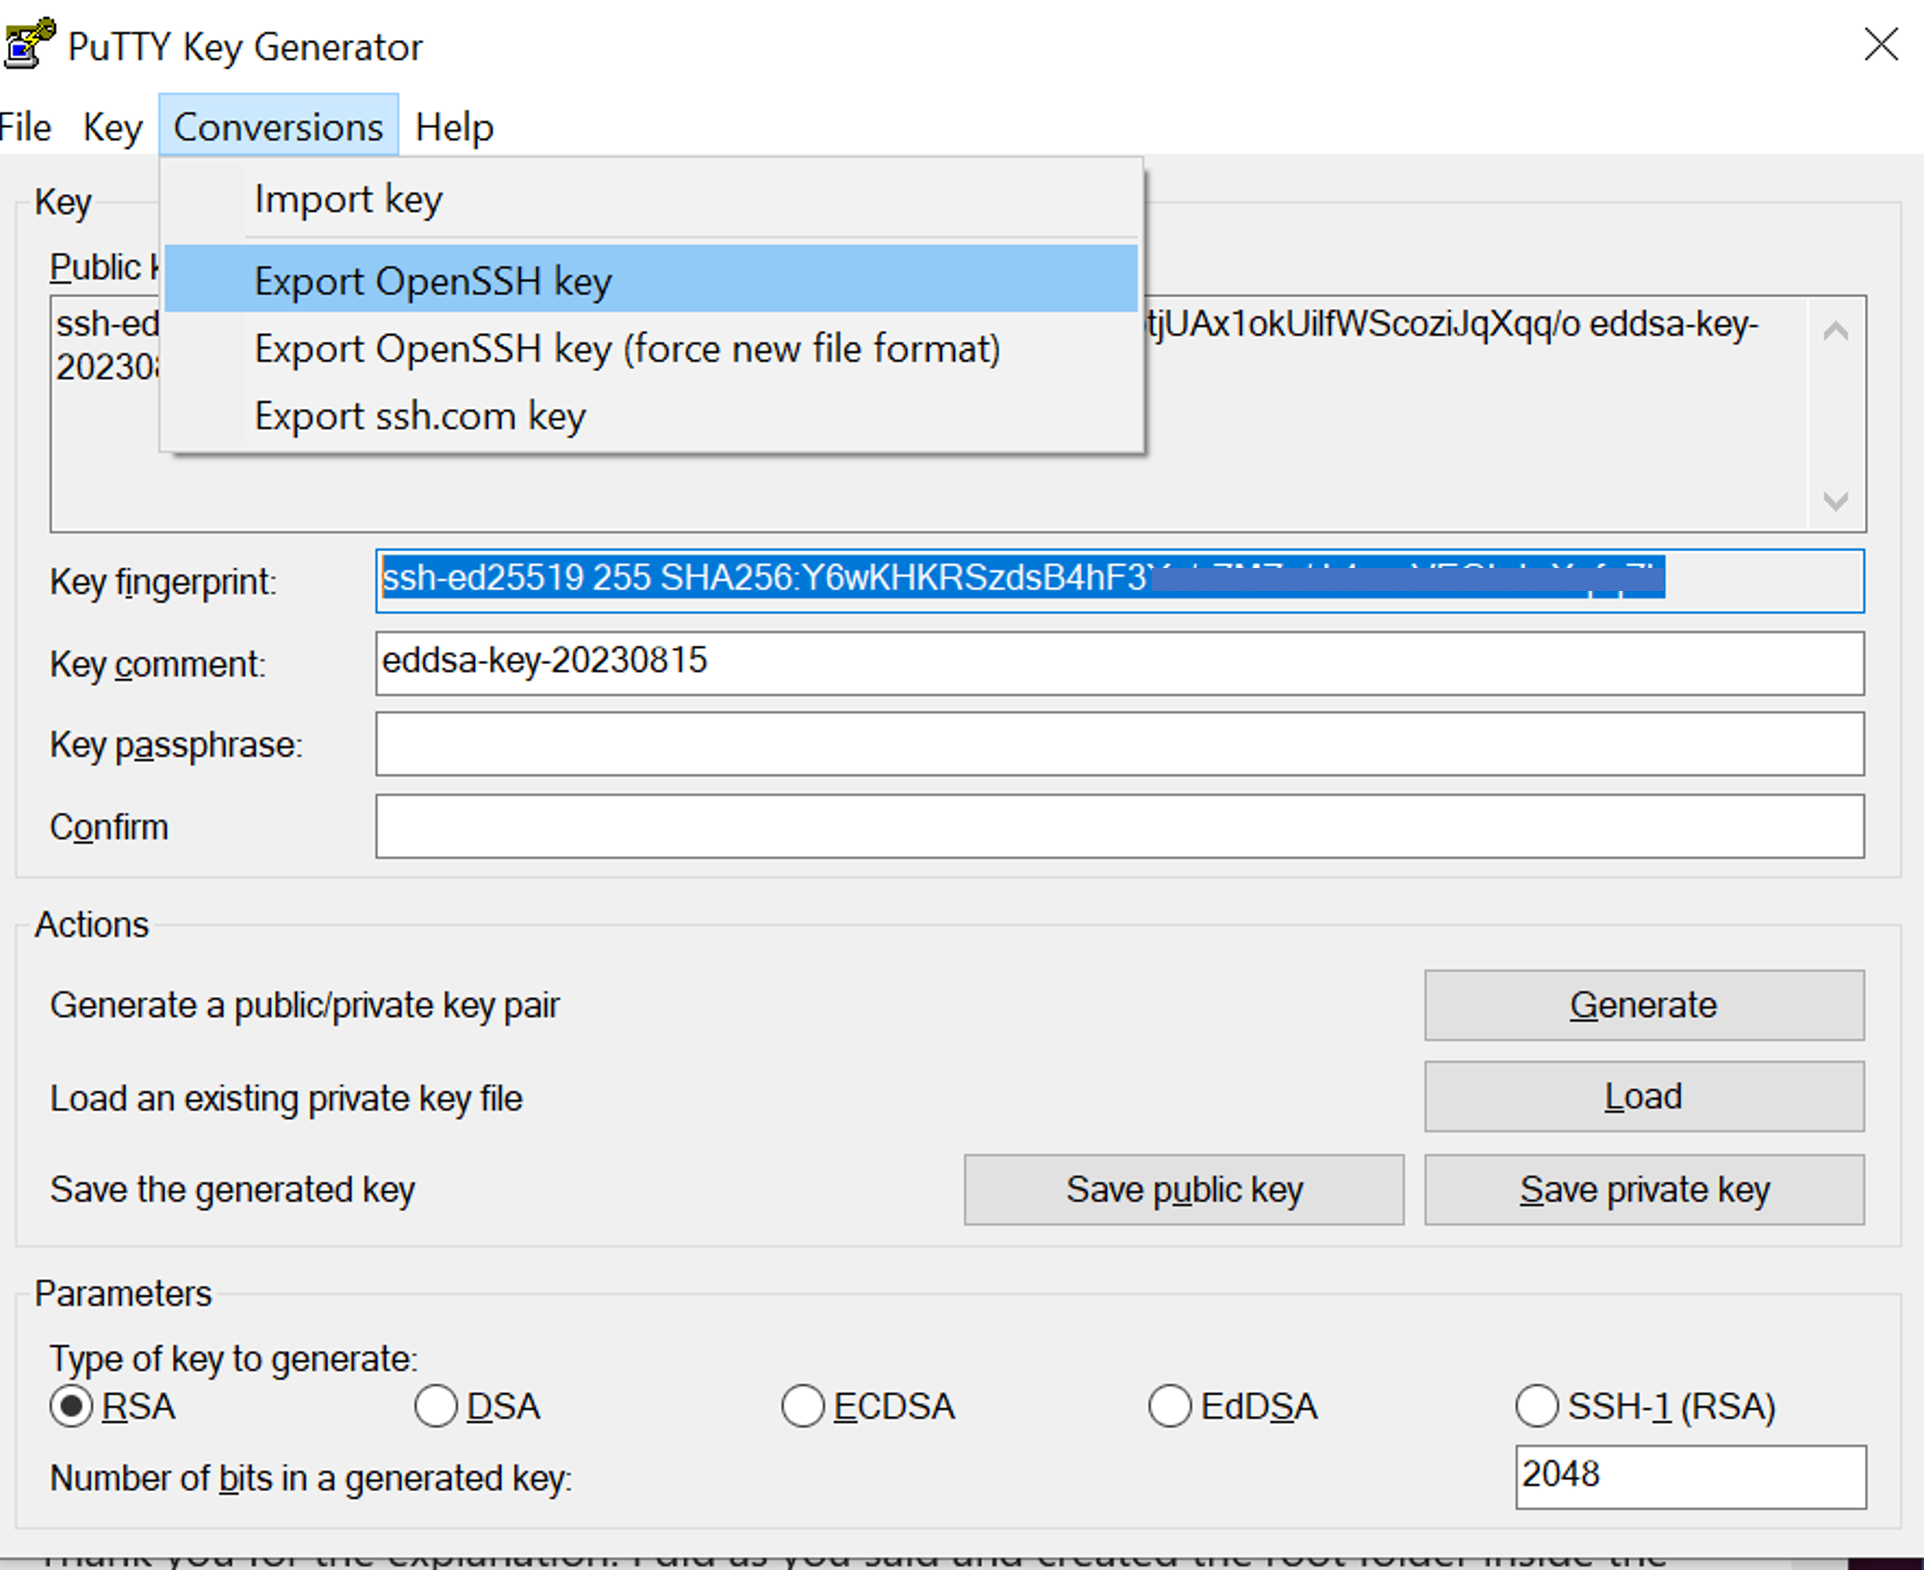Close the PuTTY Key Generator window
This screenshot has width=1924, height=1570.
coord(1880,44)
